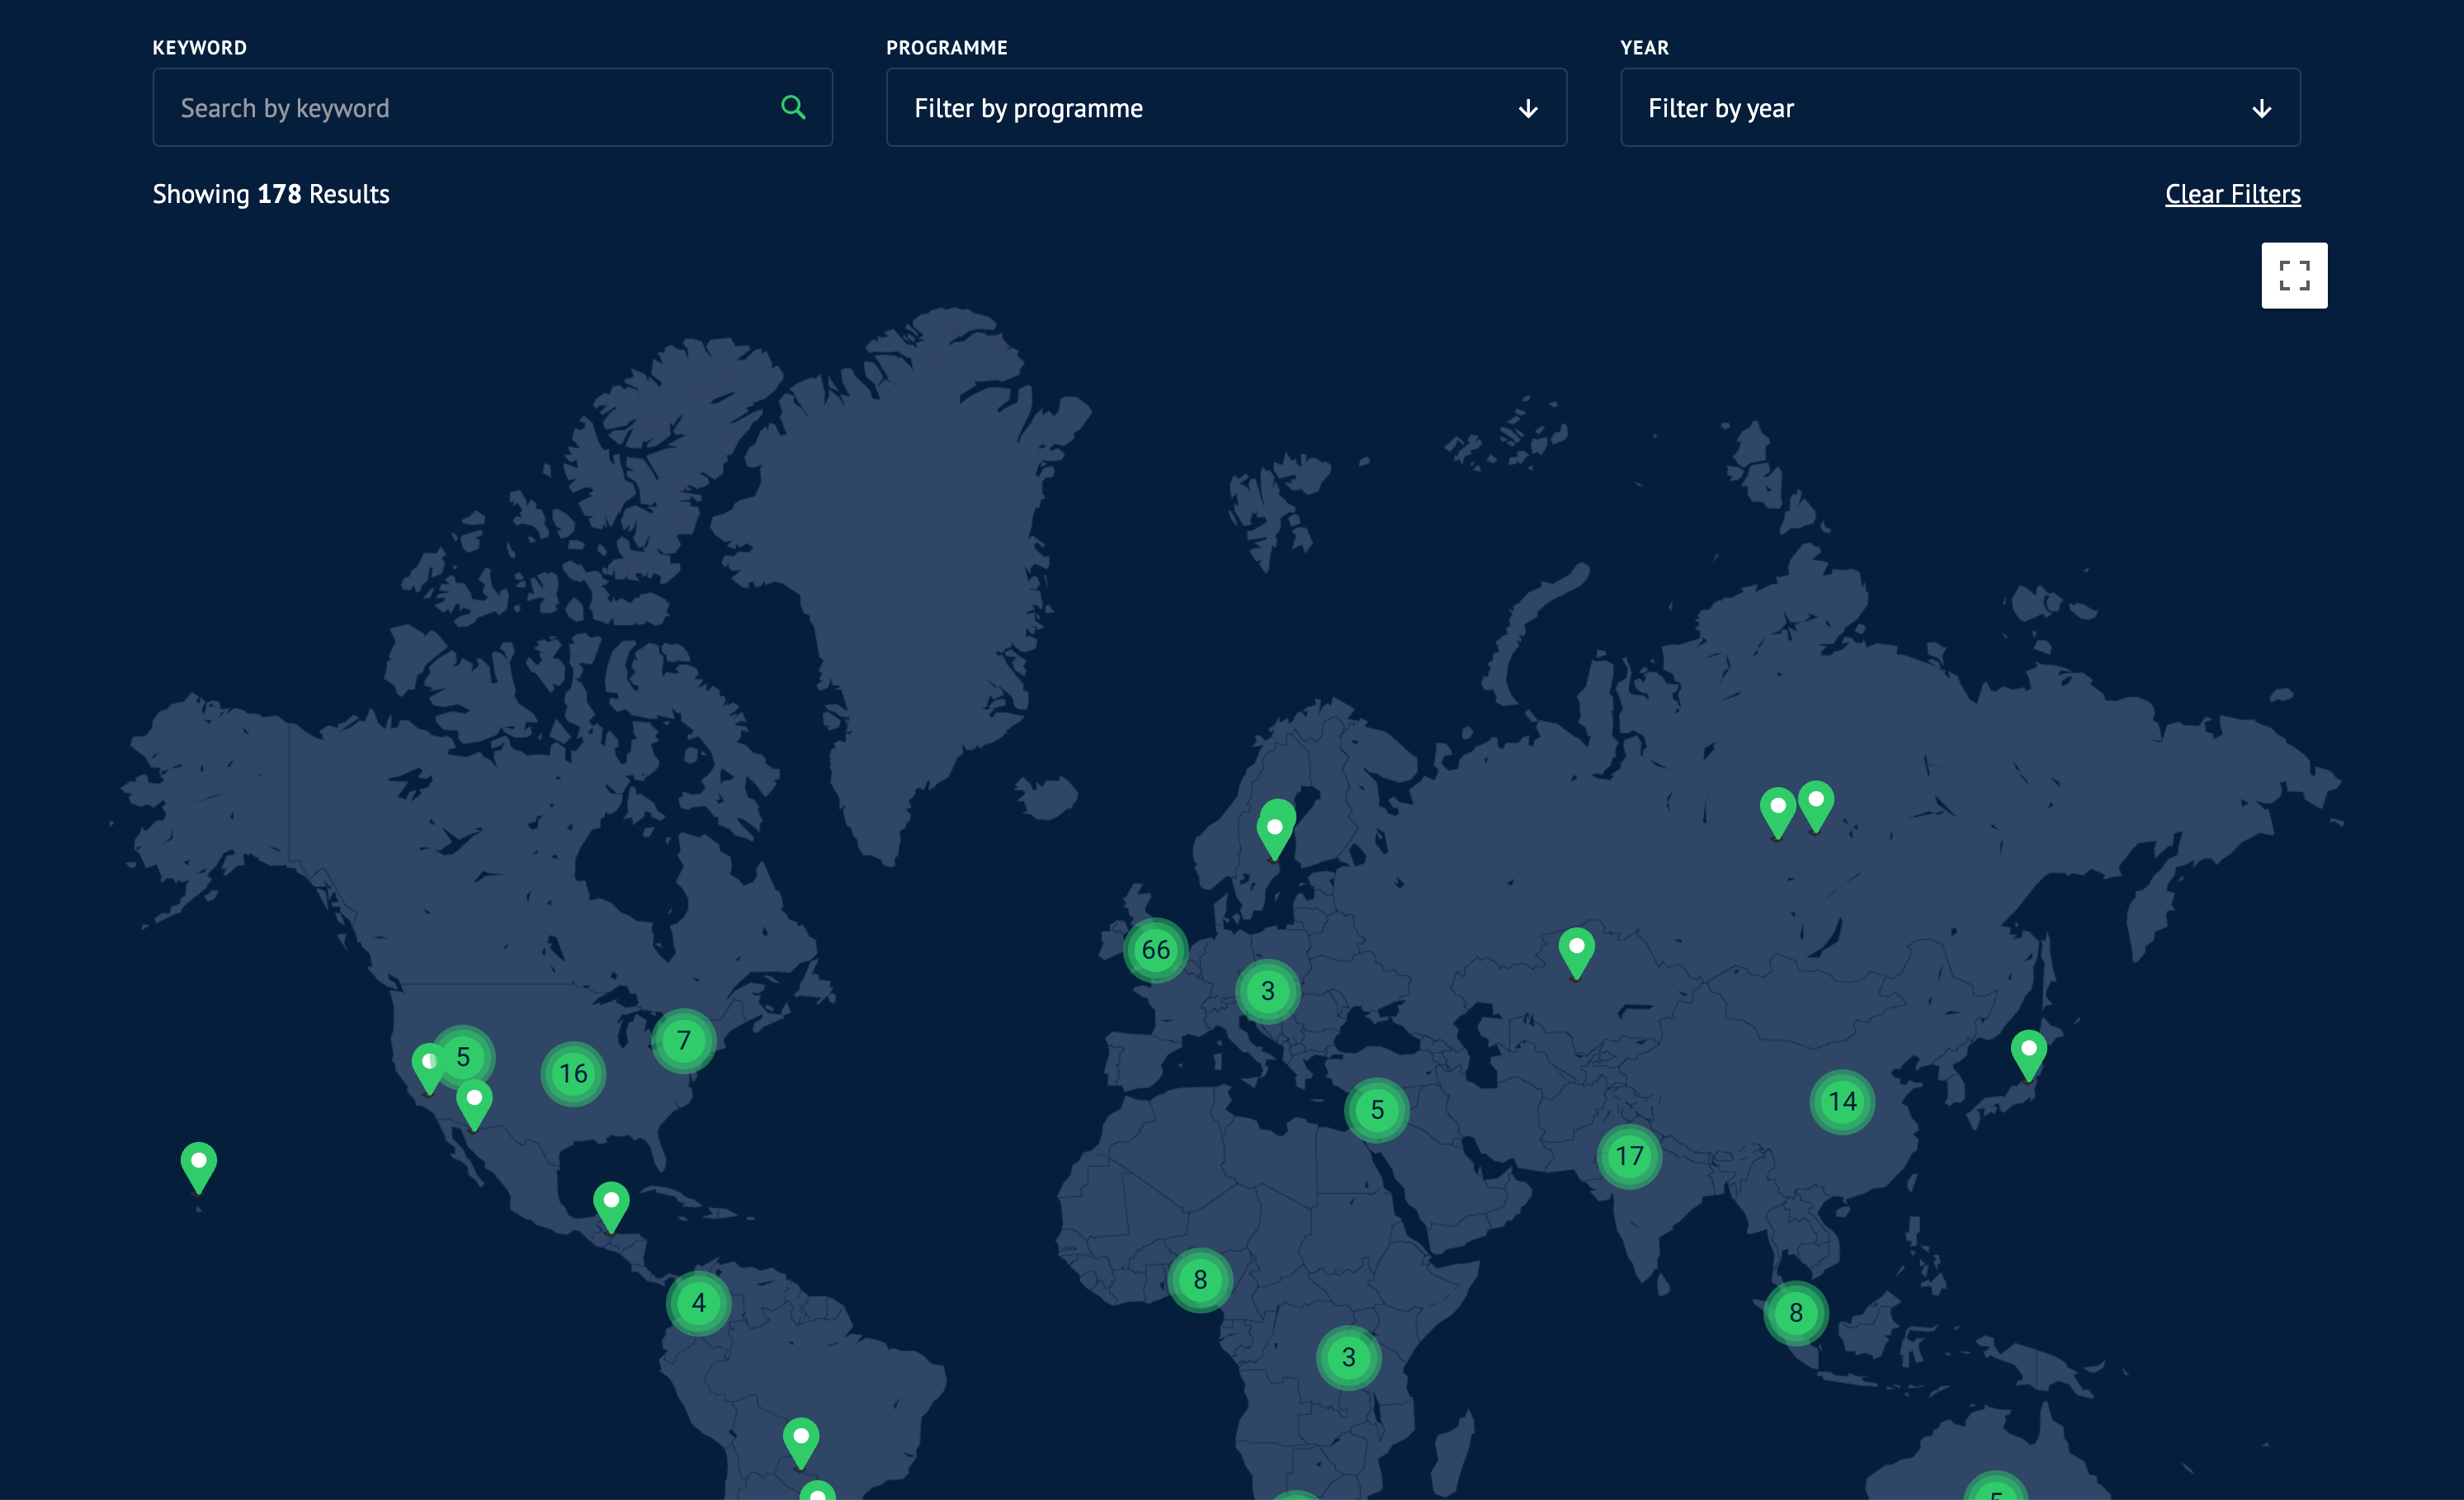Click the programme dropdown arrow

(1527, 108)
